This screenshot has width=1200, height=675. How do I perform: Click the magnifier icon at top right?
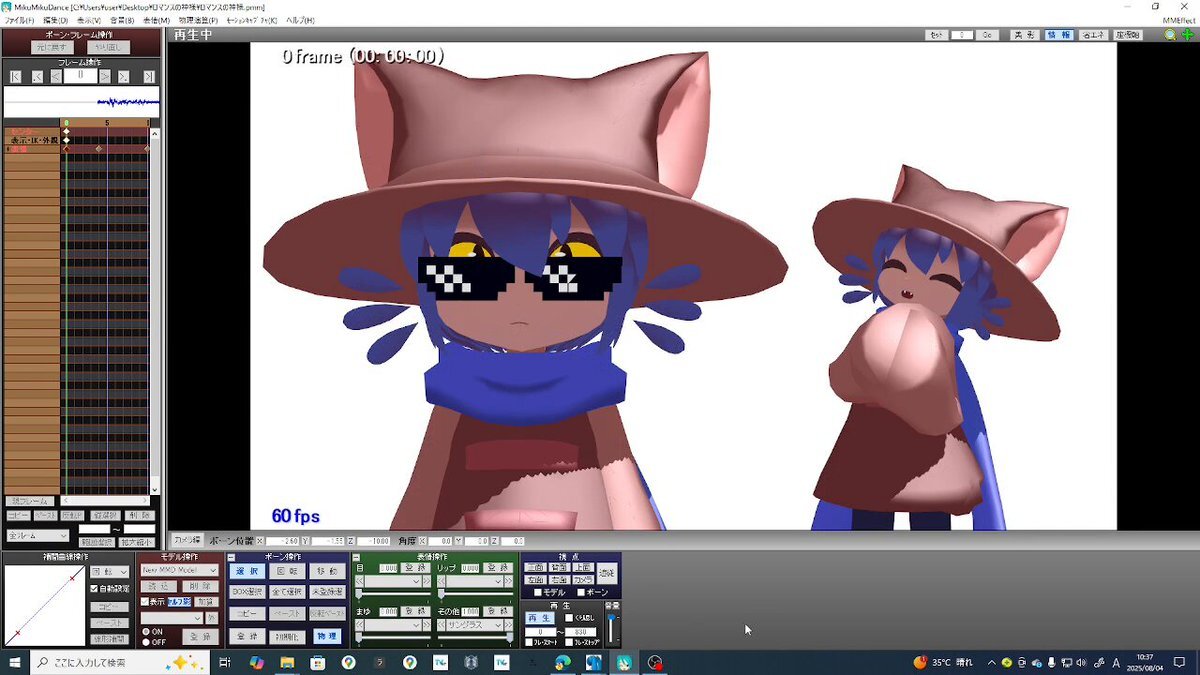(1171, 34)
